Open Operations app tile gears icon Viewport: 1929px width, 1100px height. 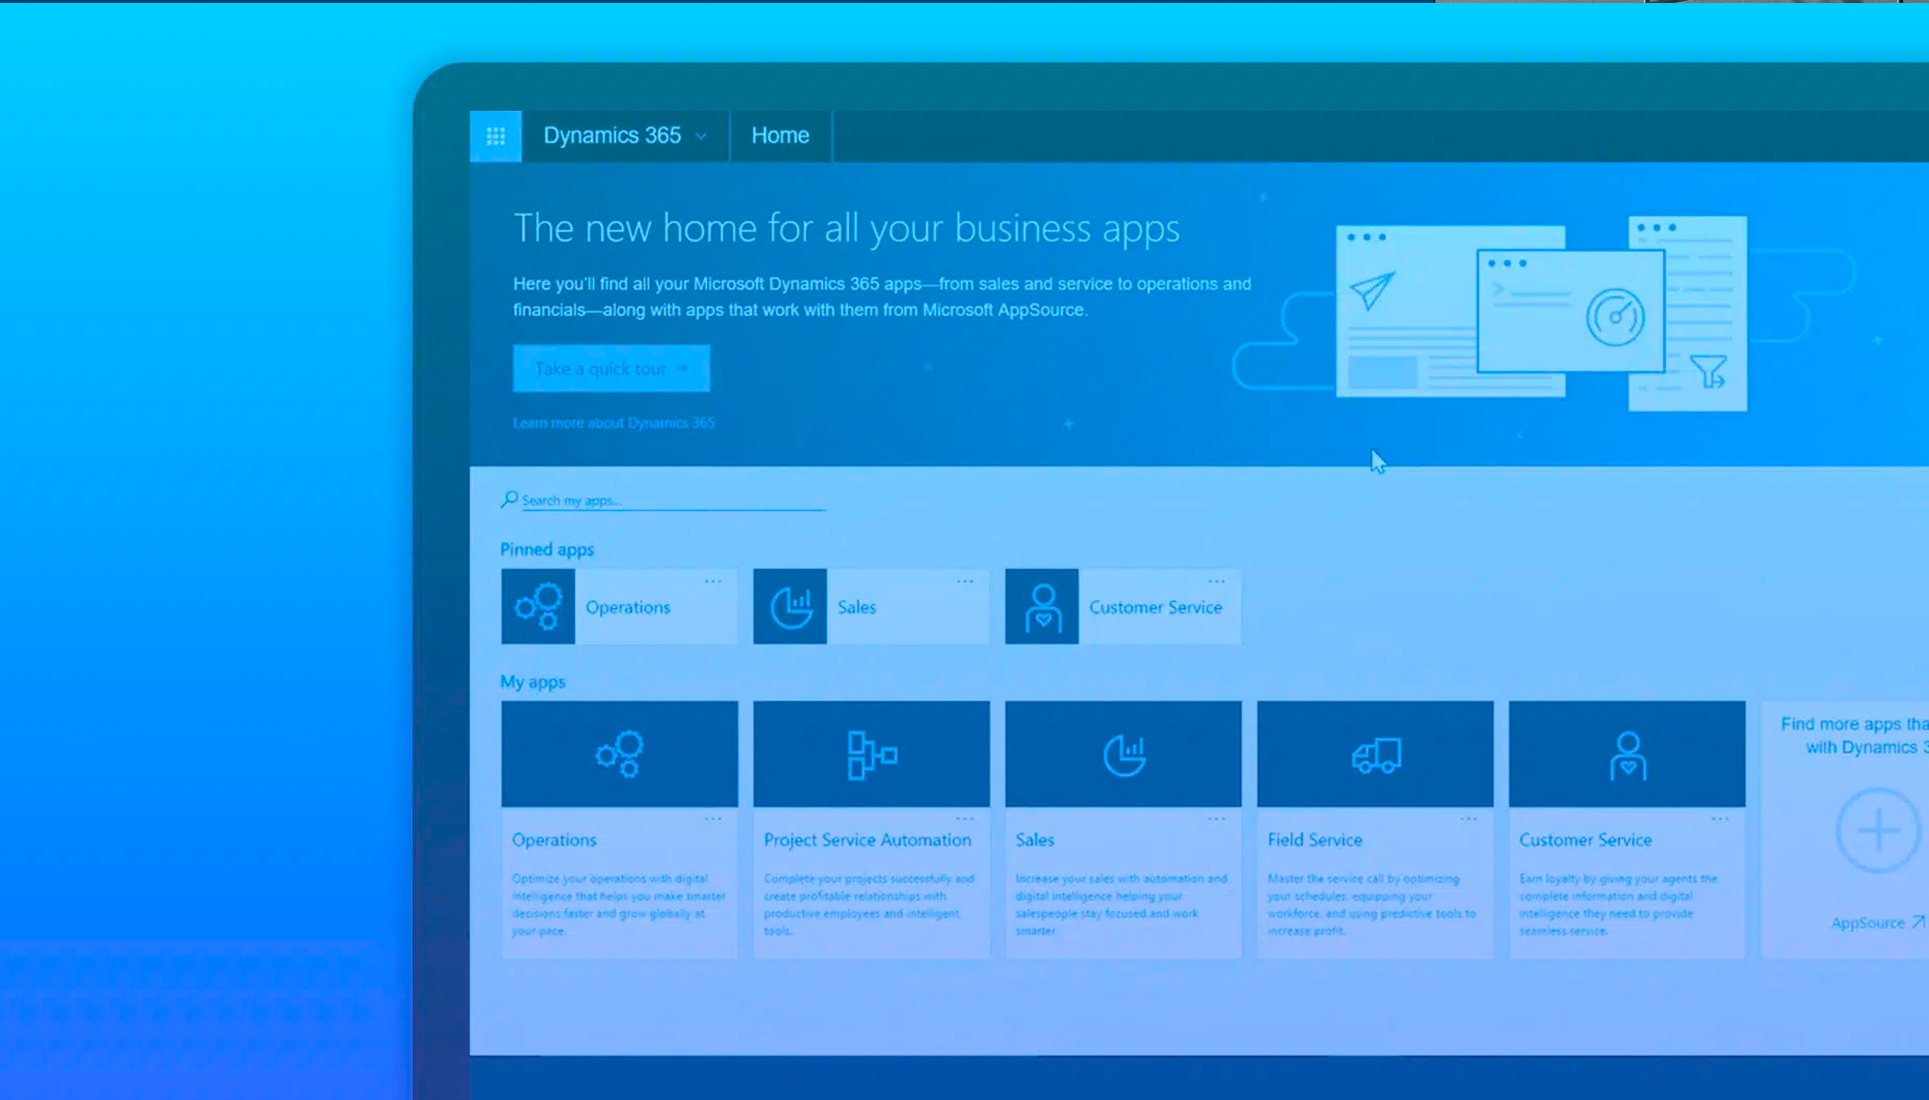point(620,754)
